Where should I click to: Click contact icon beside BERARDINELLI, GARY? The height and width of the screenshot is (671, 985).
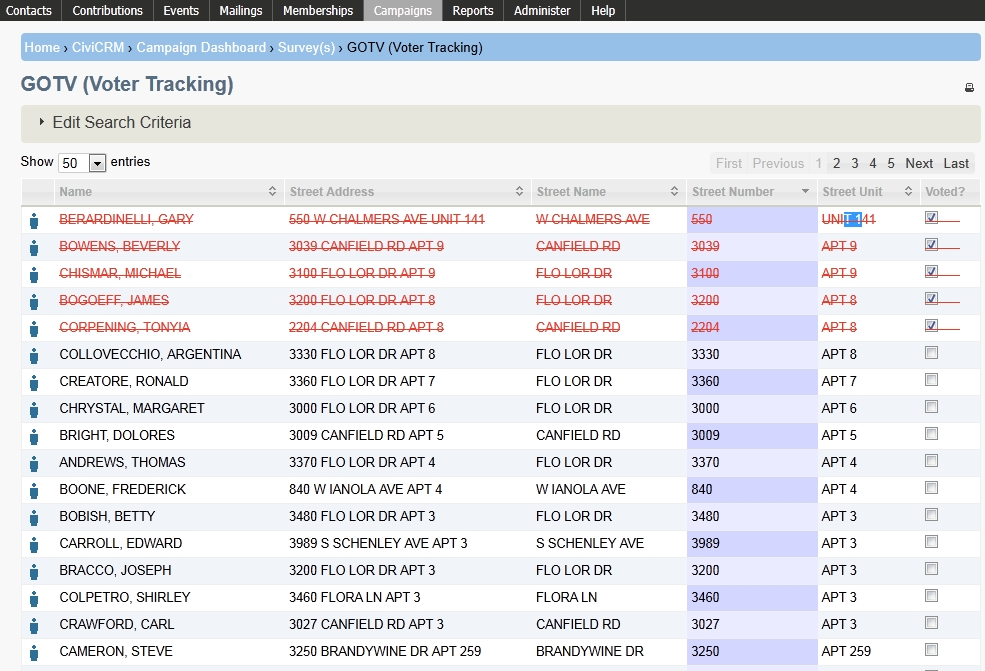pos(34,220)
